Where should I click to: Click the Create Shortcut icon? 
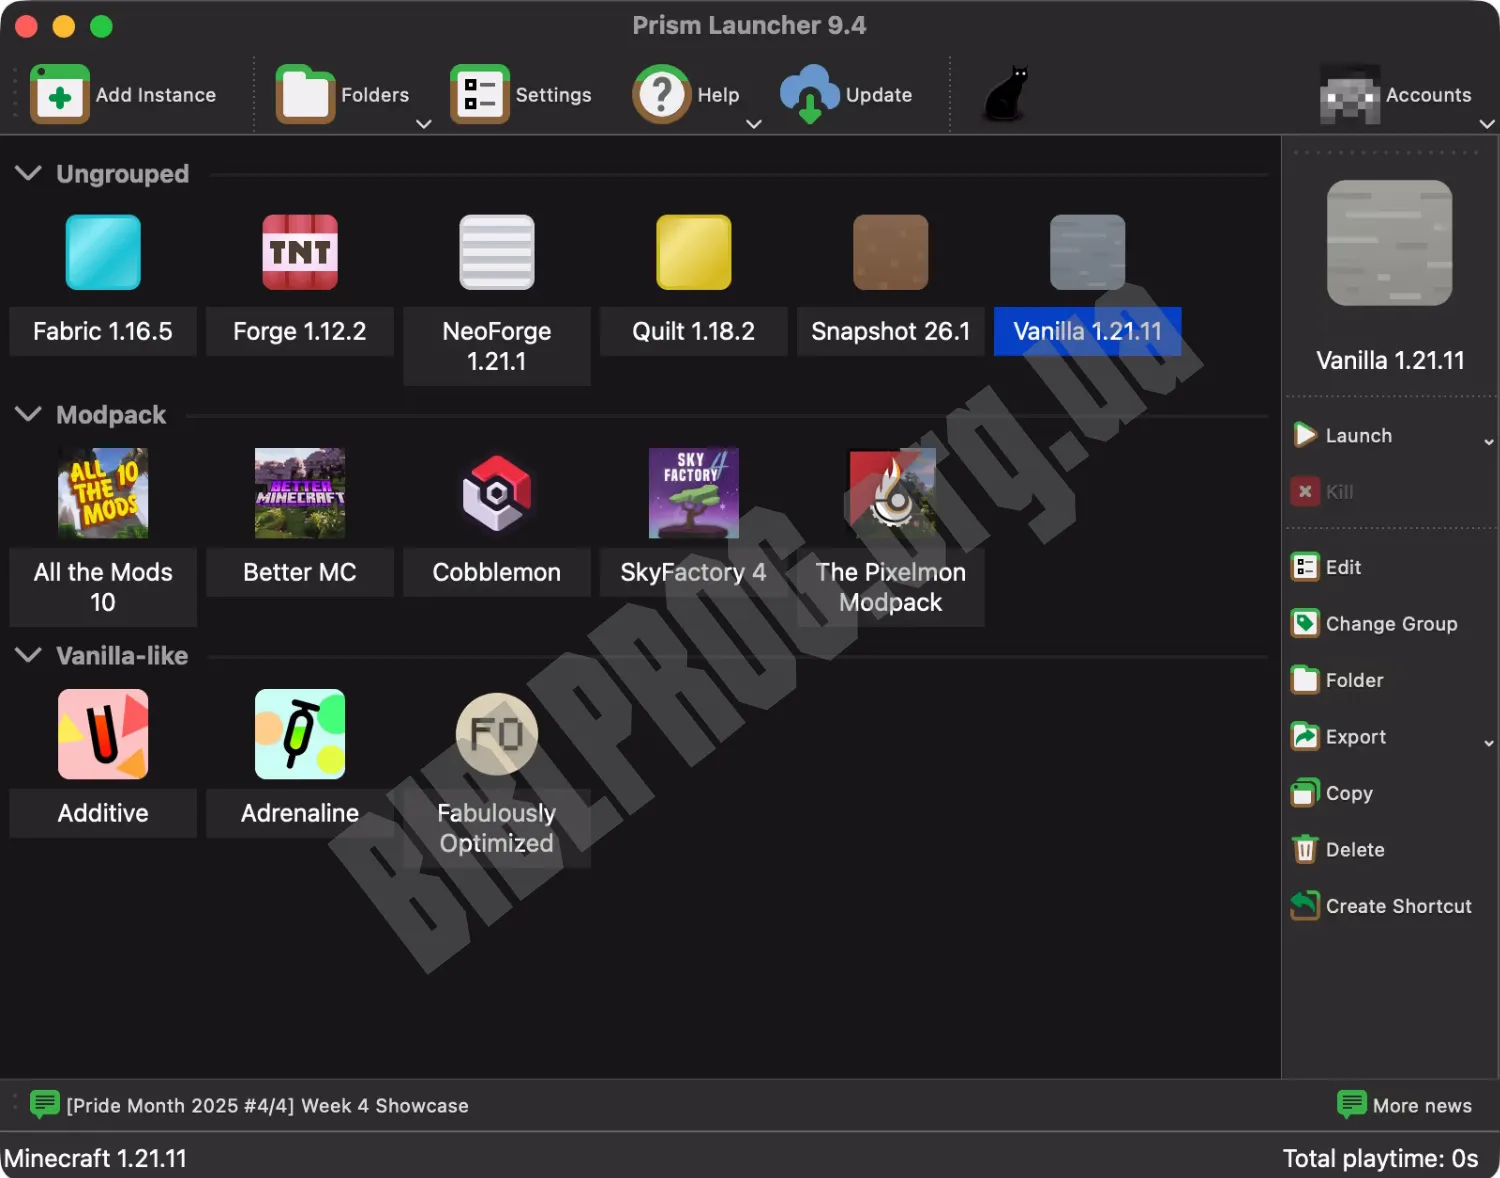click(1305, 906)
